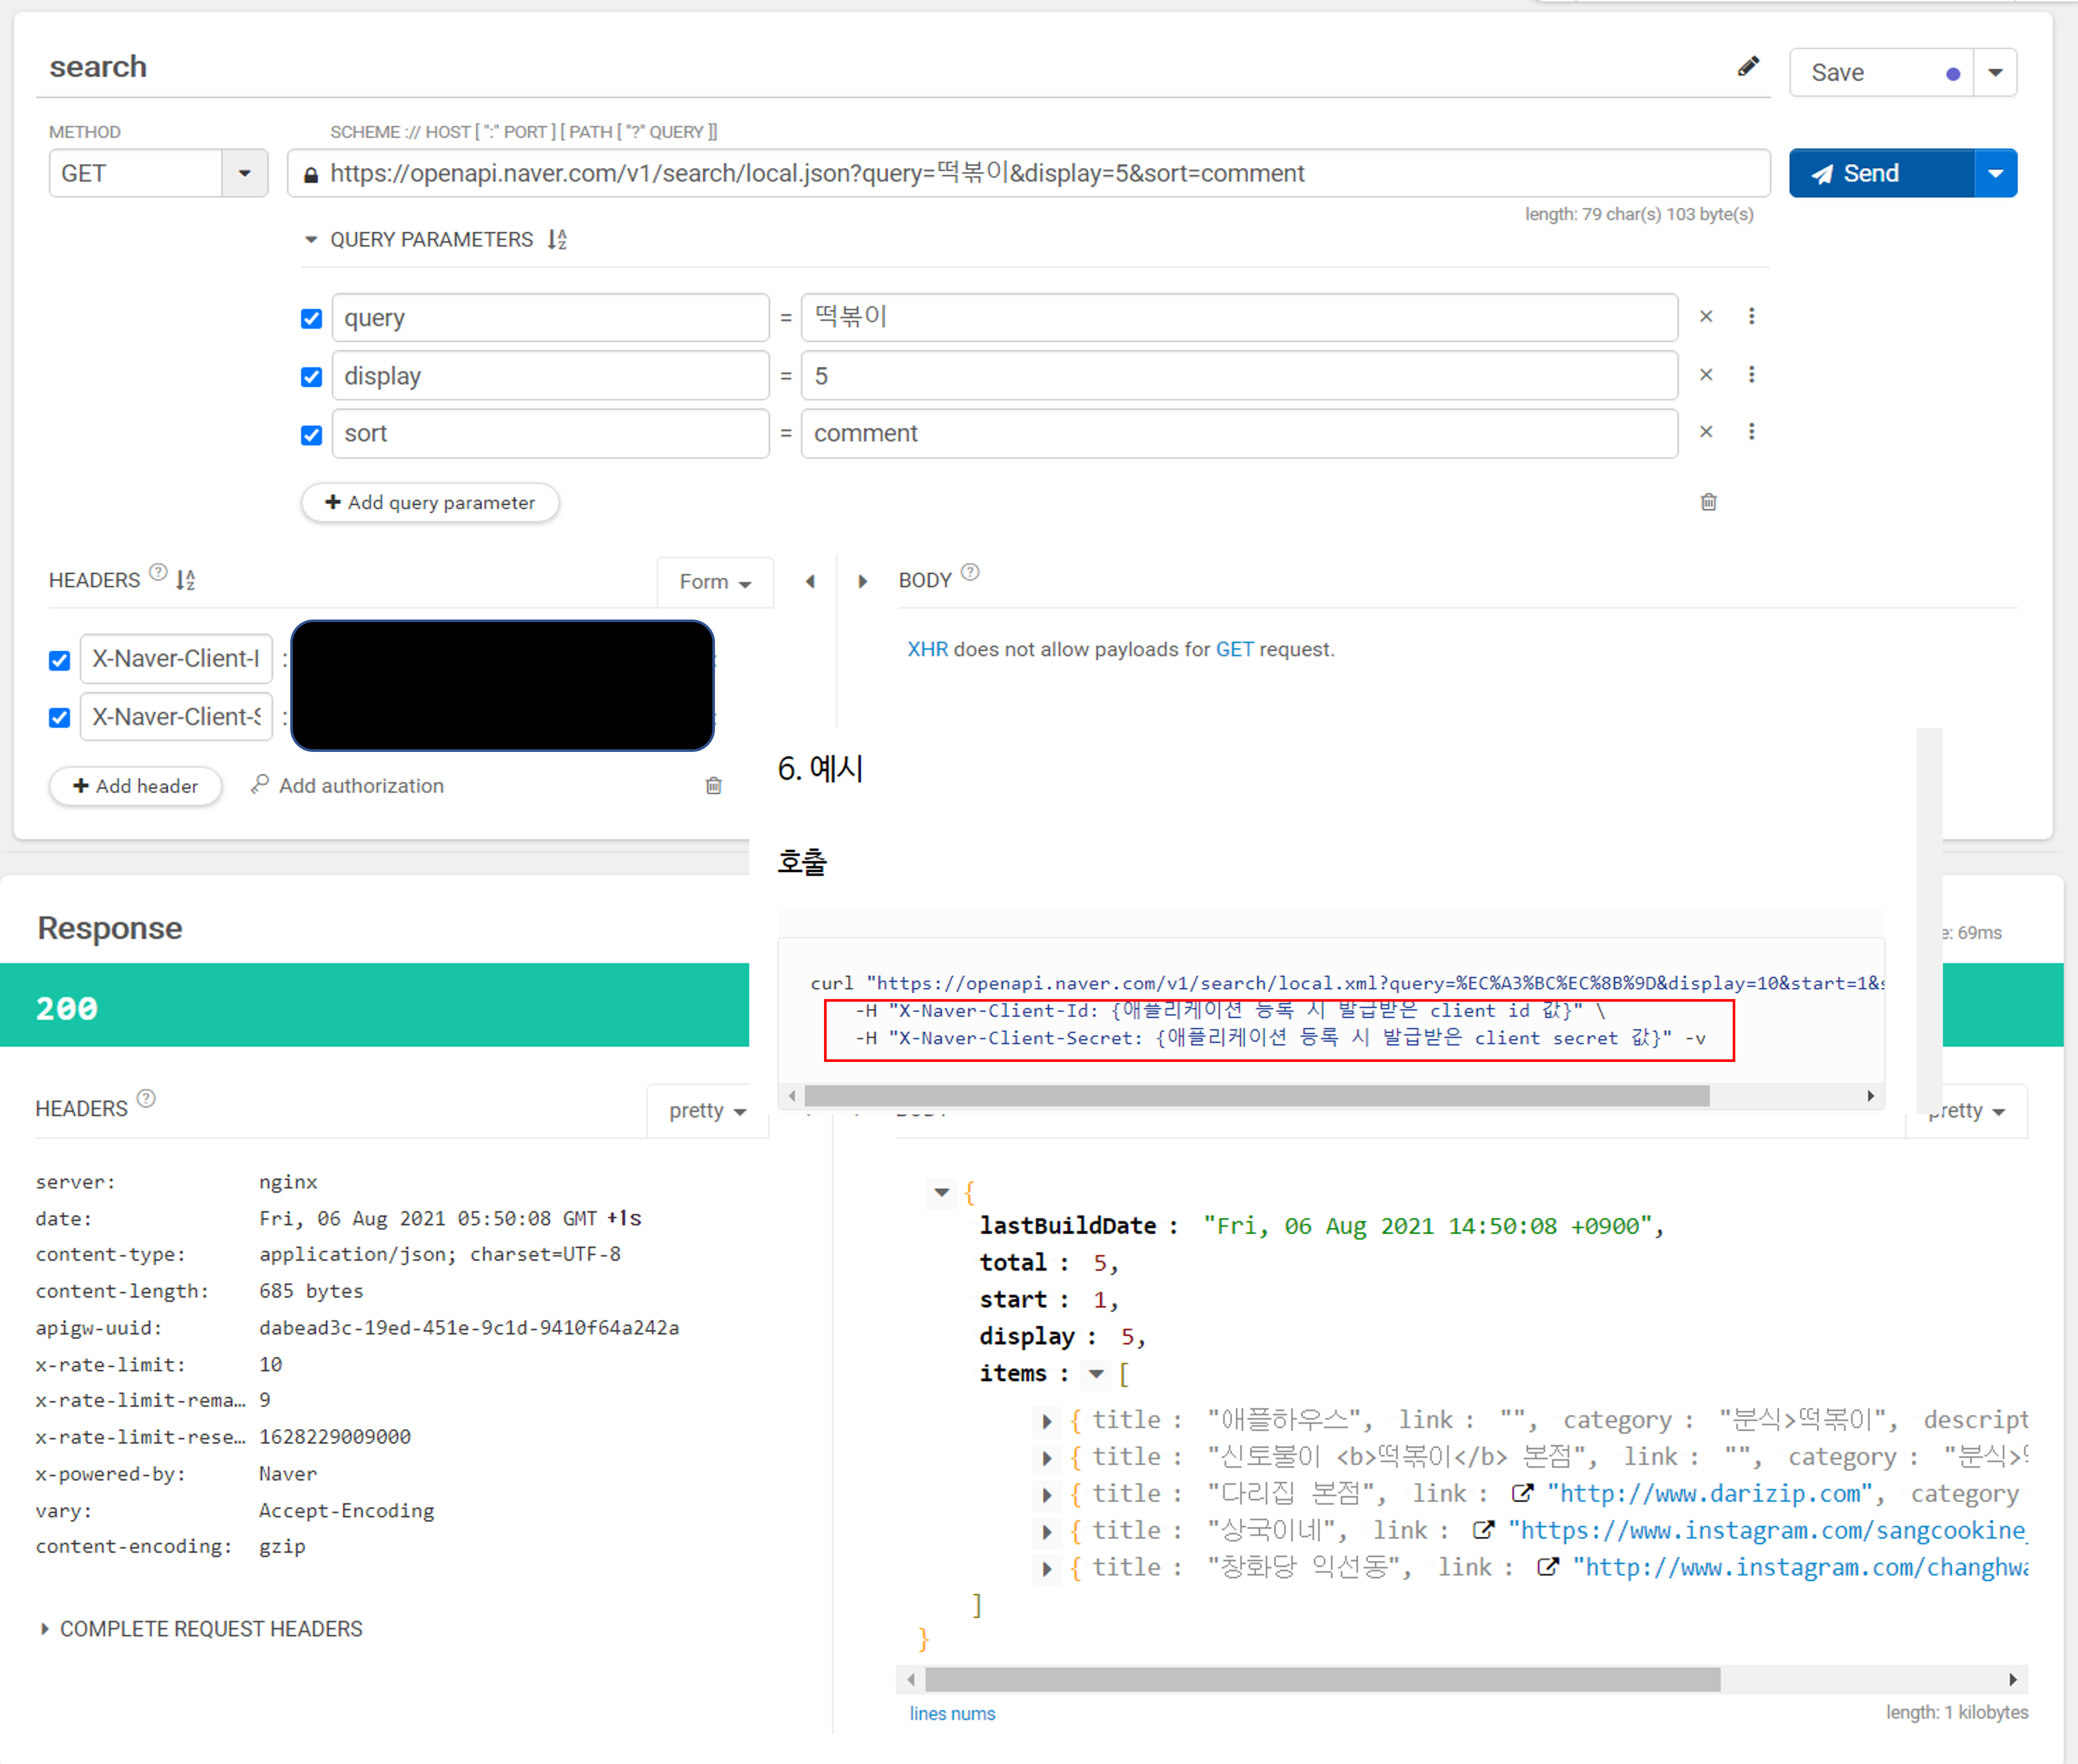2078x1764 pixels.
Task: Open the Save options dropdown arrow
Action: [x=1995, y=73]
